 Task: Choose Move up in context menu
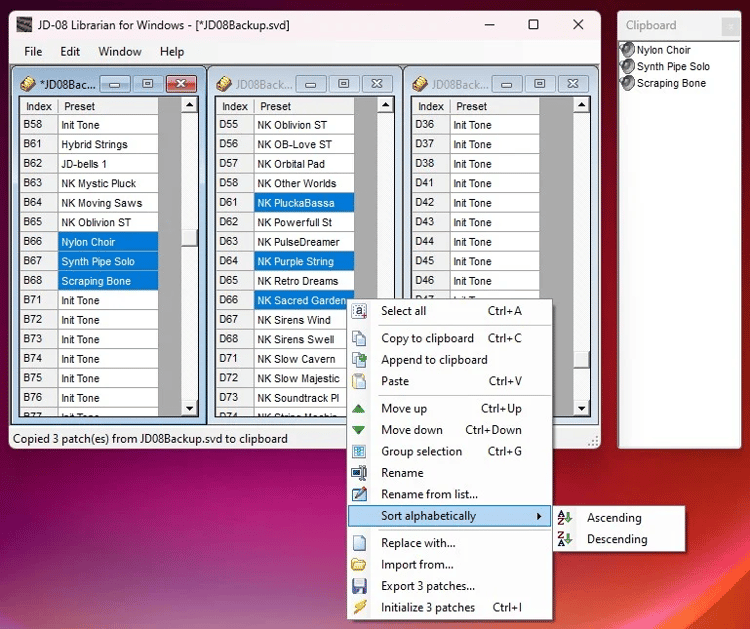(450, 408)
